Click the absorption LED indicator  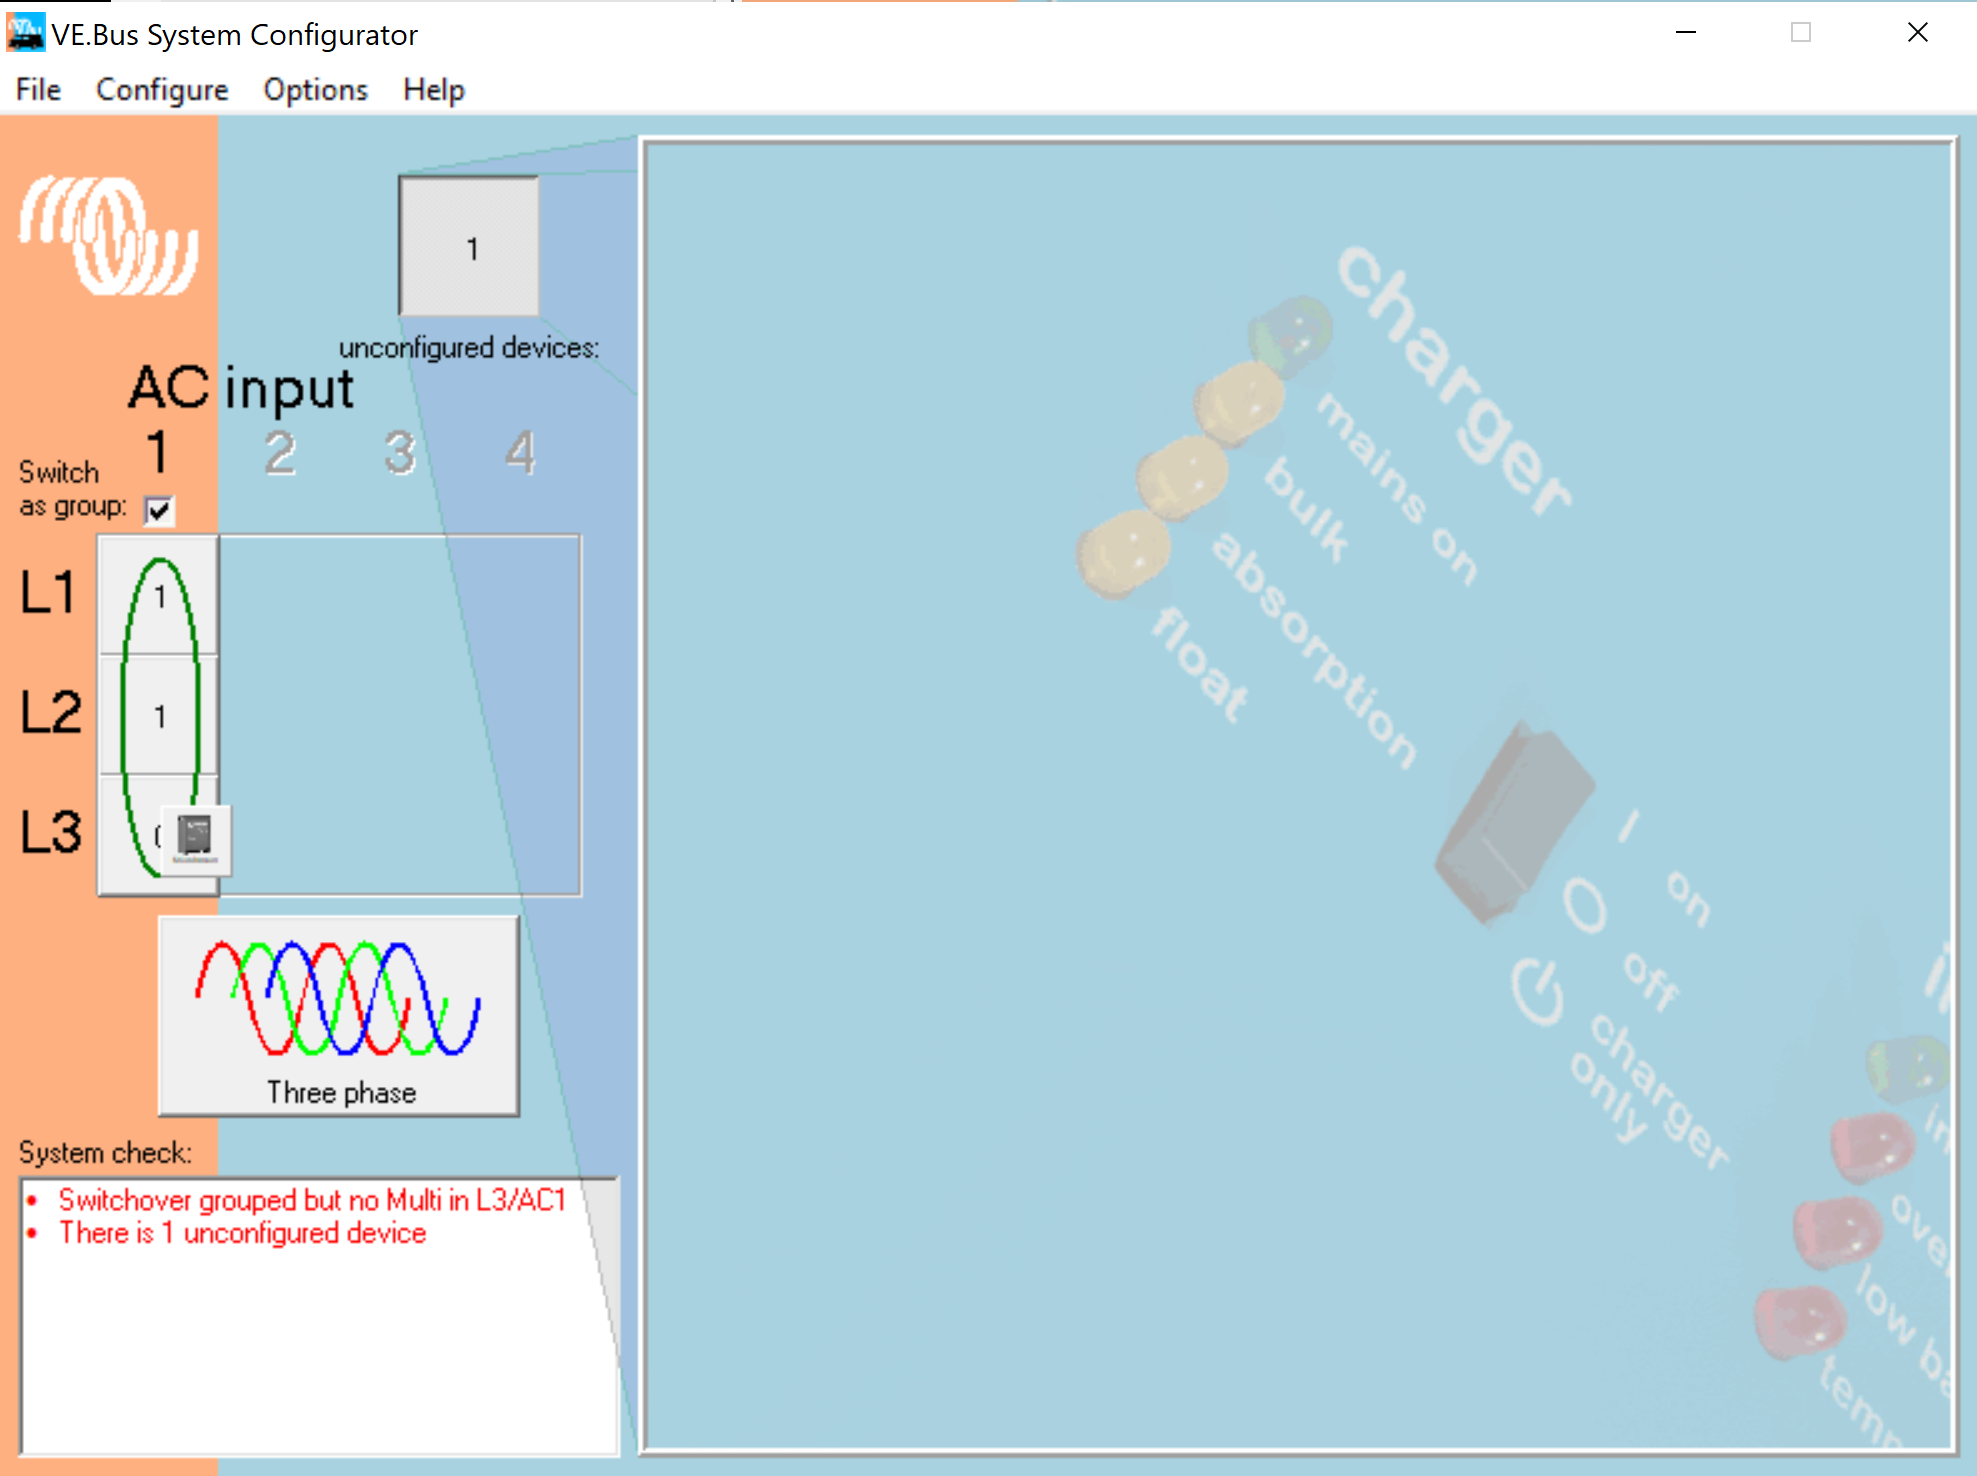(1182, 476)
